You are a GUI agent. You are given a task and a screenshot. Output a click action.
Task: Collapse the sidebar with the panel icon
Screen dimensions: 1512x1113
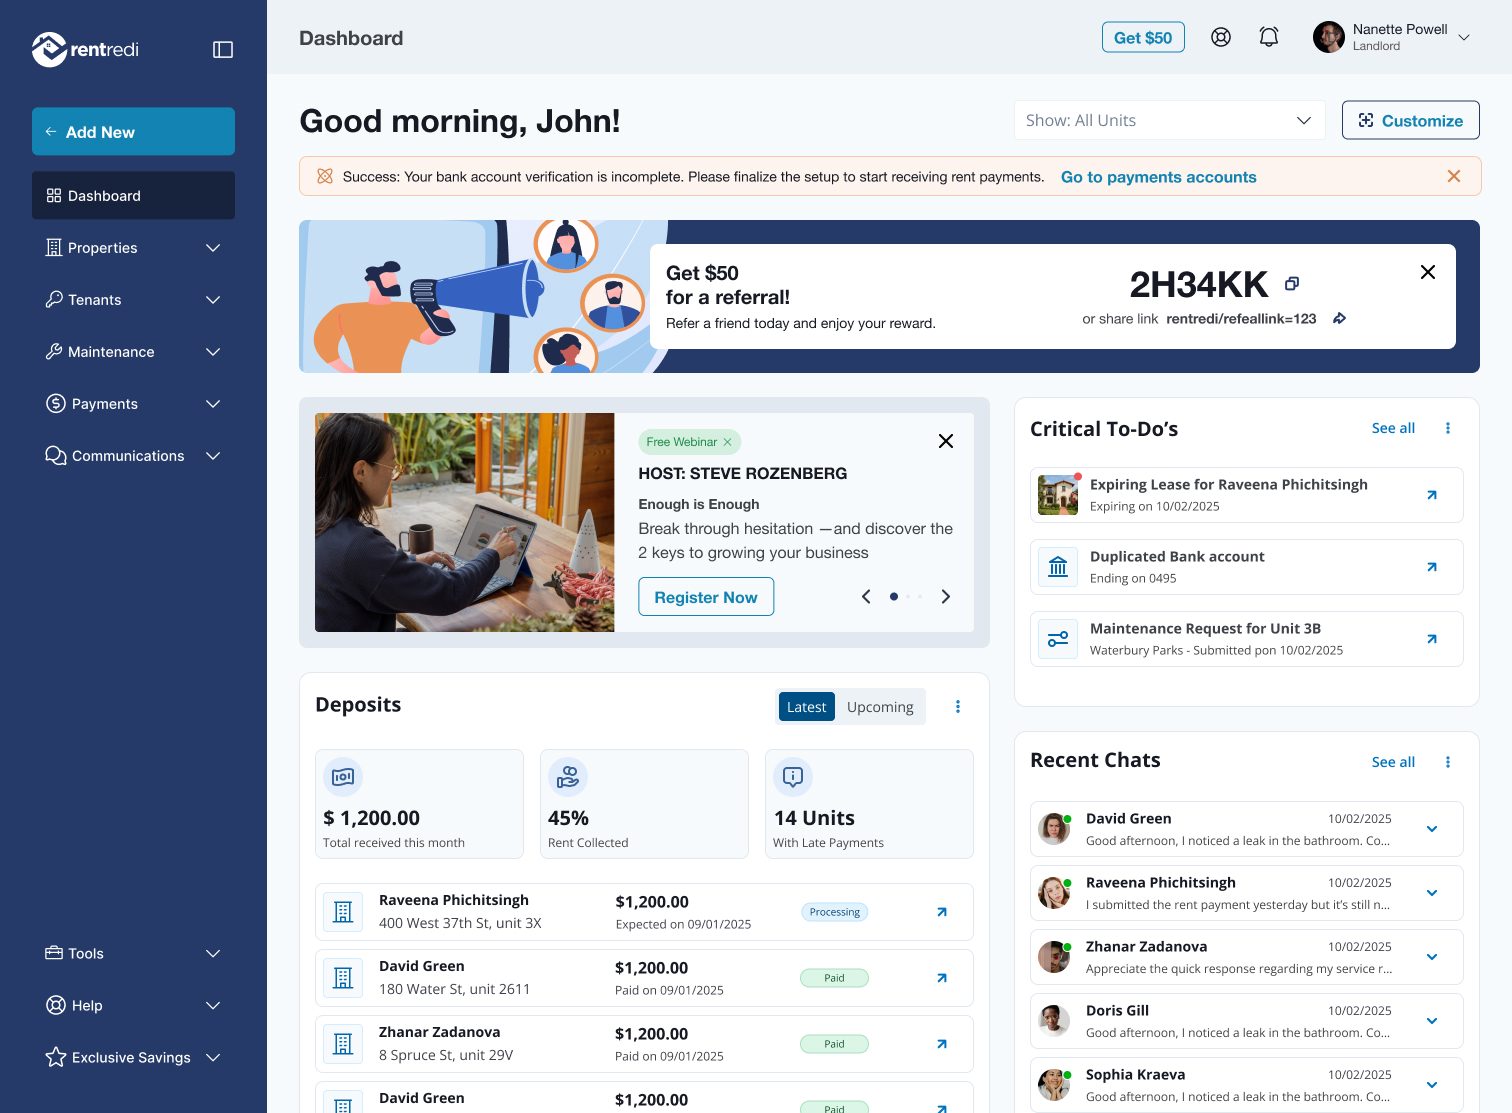coord(223,49)
